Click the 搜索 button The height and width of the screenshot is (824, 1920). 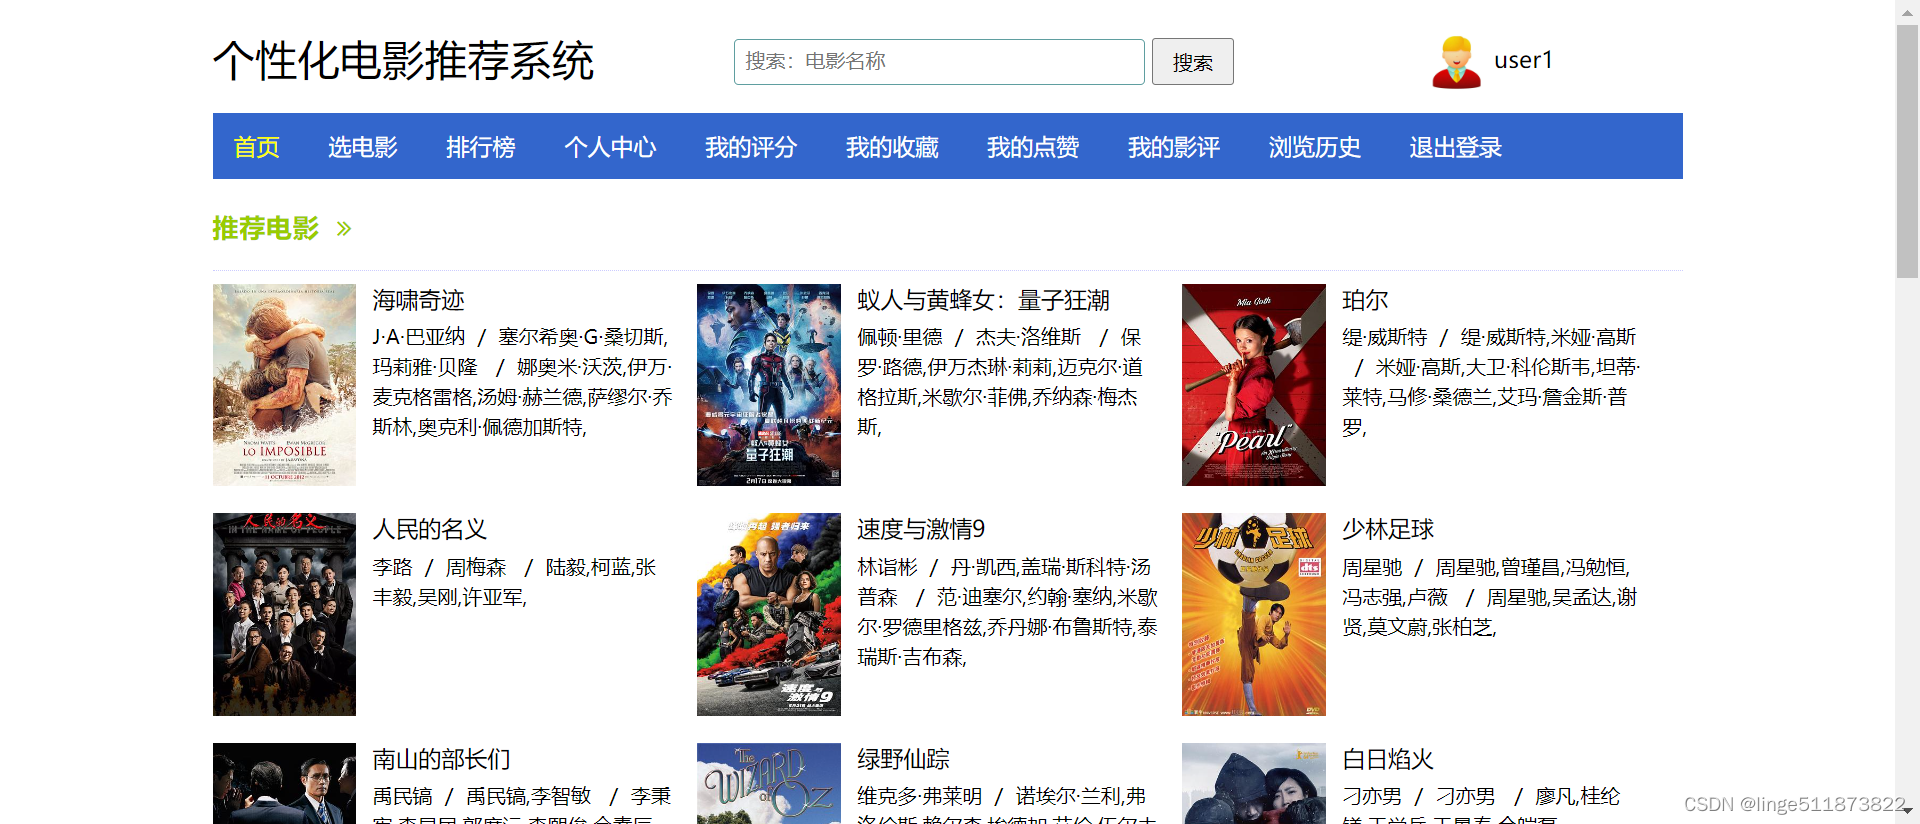coord(1193,62)
